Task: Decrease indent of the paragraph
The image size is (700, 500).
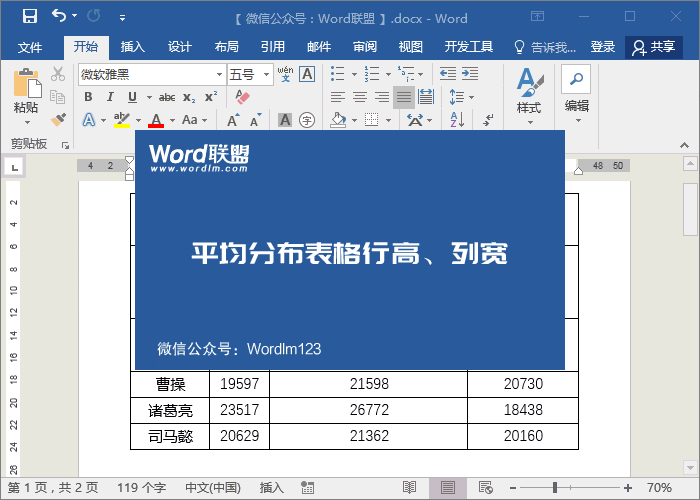Action: click(448, 74)
